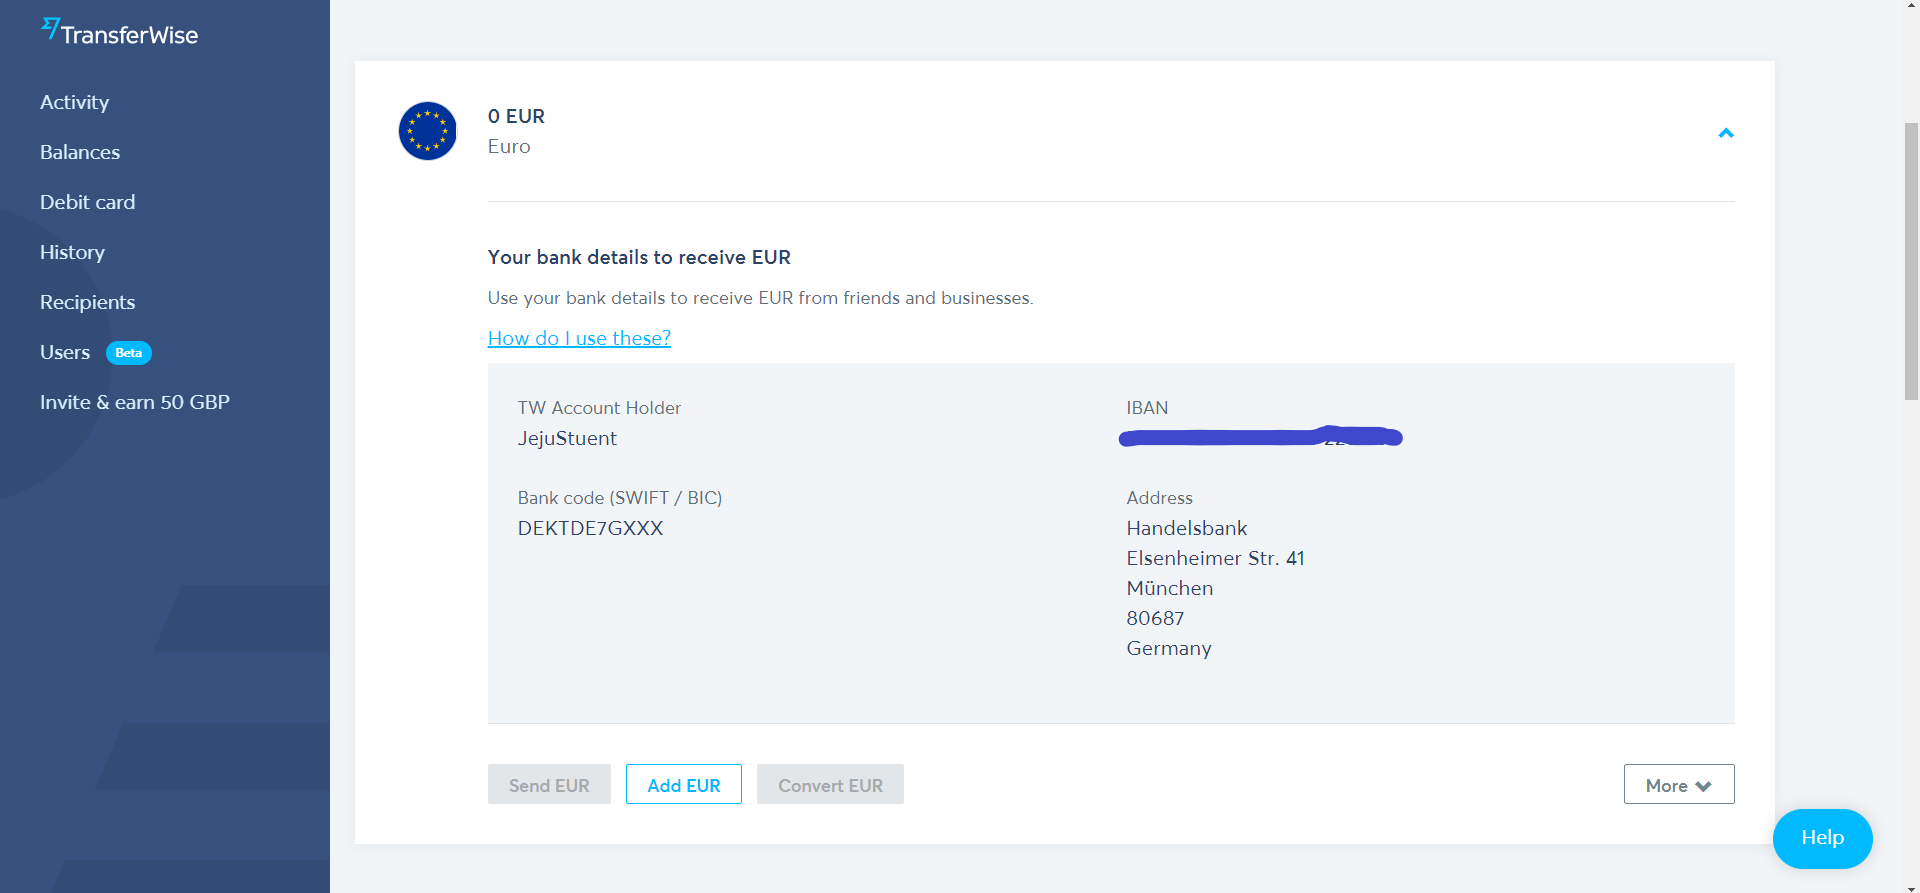Click the Bank code (SWIFT / BIC) label
Screen dimensions: 1920x893
point(620,498)
